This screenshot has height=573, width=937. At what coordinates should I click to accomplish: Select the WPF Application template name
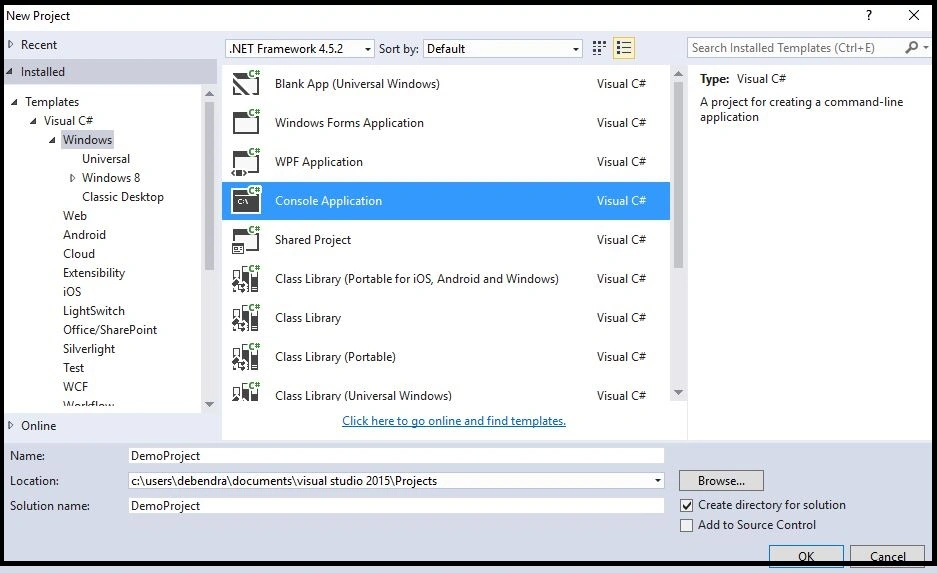tap(319, 162)
